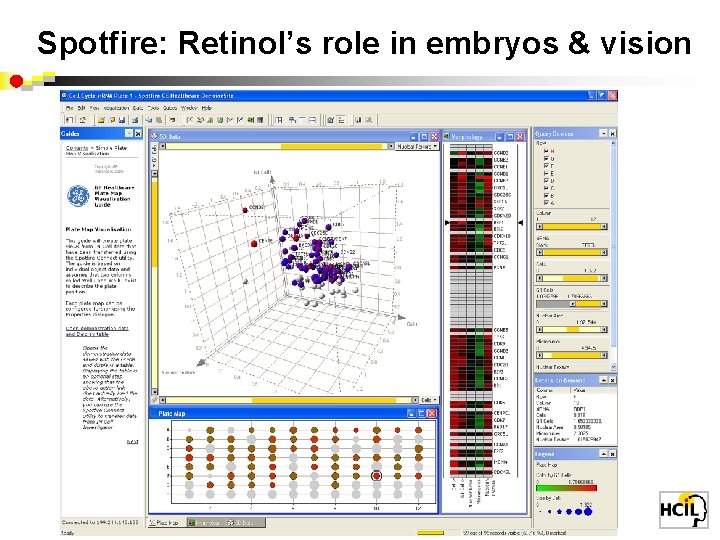Click the next link in Guides panel
The height and width of the screenshot is (540, 720).
point(132,442)
